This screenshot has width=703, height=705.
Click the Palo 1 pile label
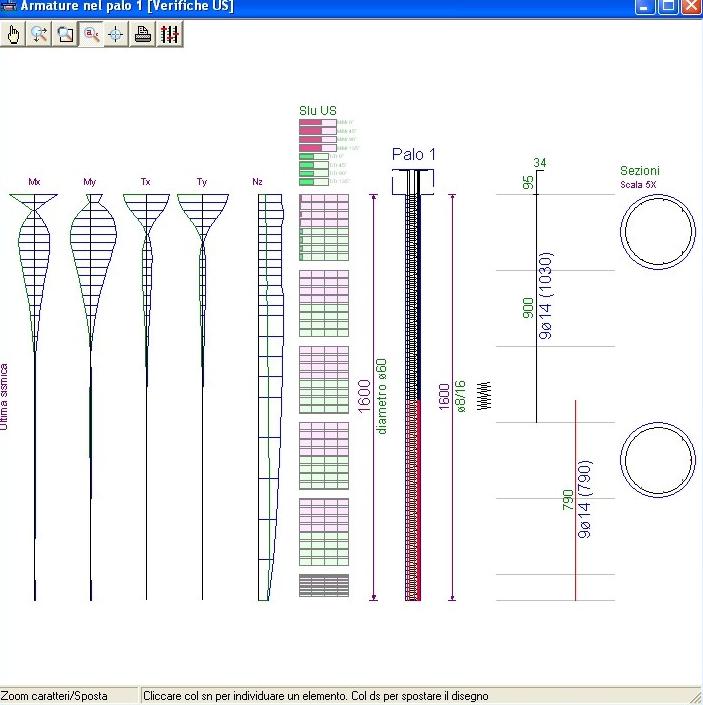pyautogui.click(x=413, y=154)
